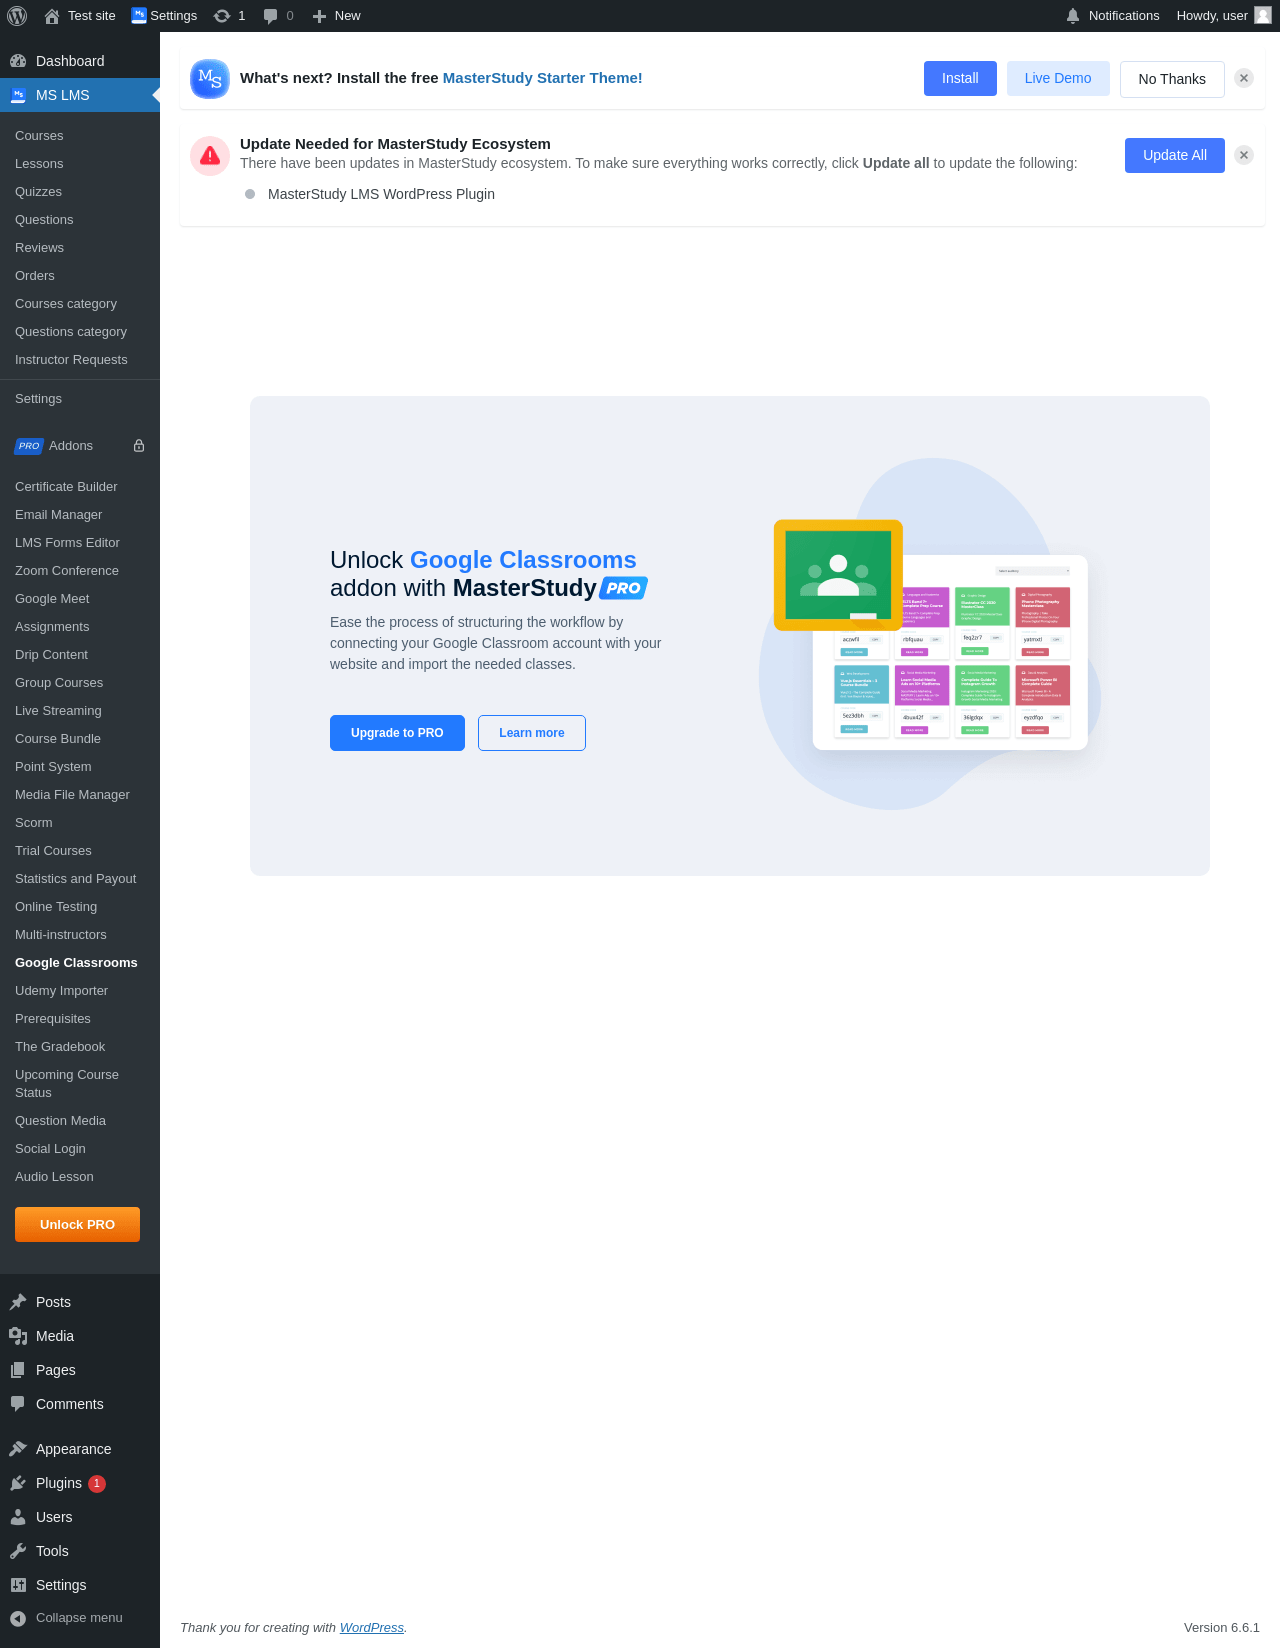
Task: Click the New plus icon
Action: coord(319,16)
